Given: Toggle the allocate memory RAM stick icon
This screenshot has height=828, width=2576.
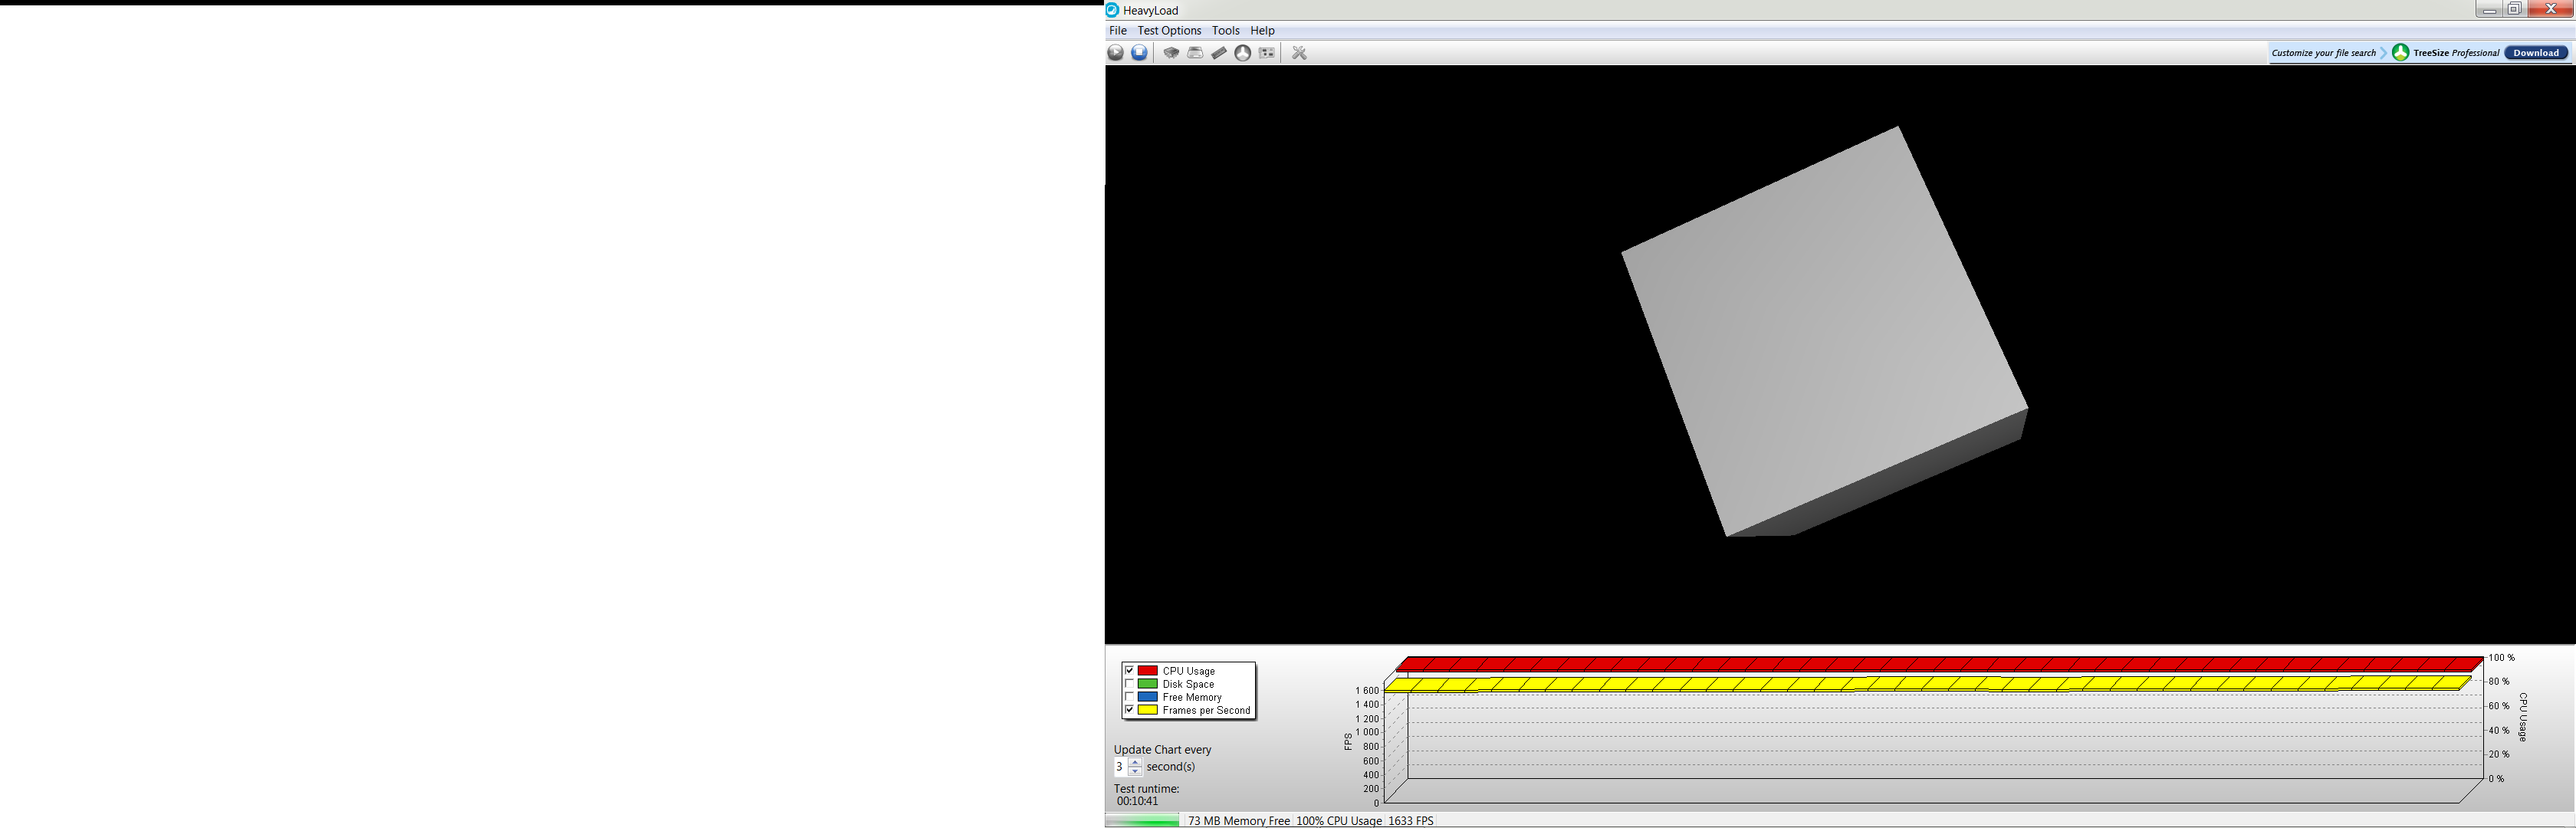Looking at the screenshot, I should tap(1219, 53).
